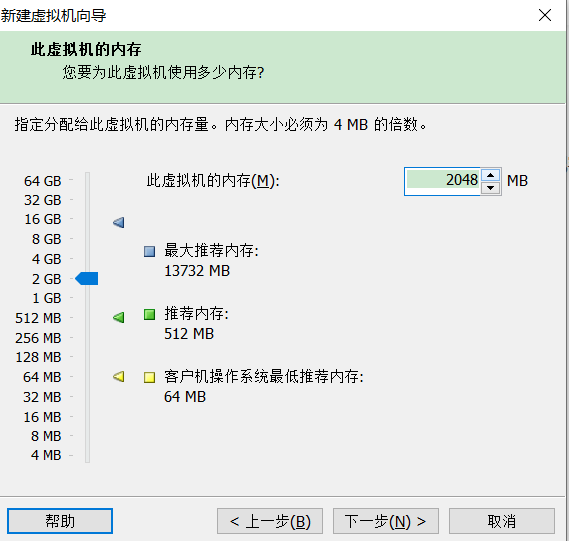Decrease memory with the spinner down arrow

[491, 188]
